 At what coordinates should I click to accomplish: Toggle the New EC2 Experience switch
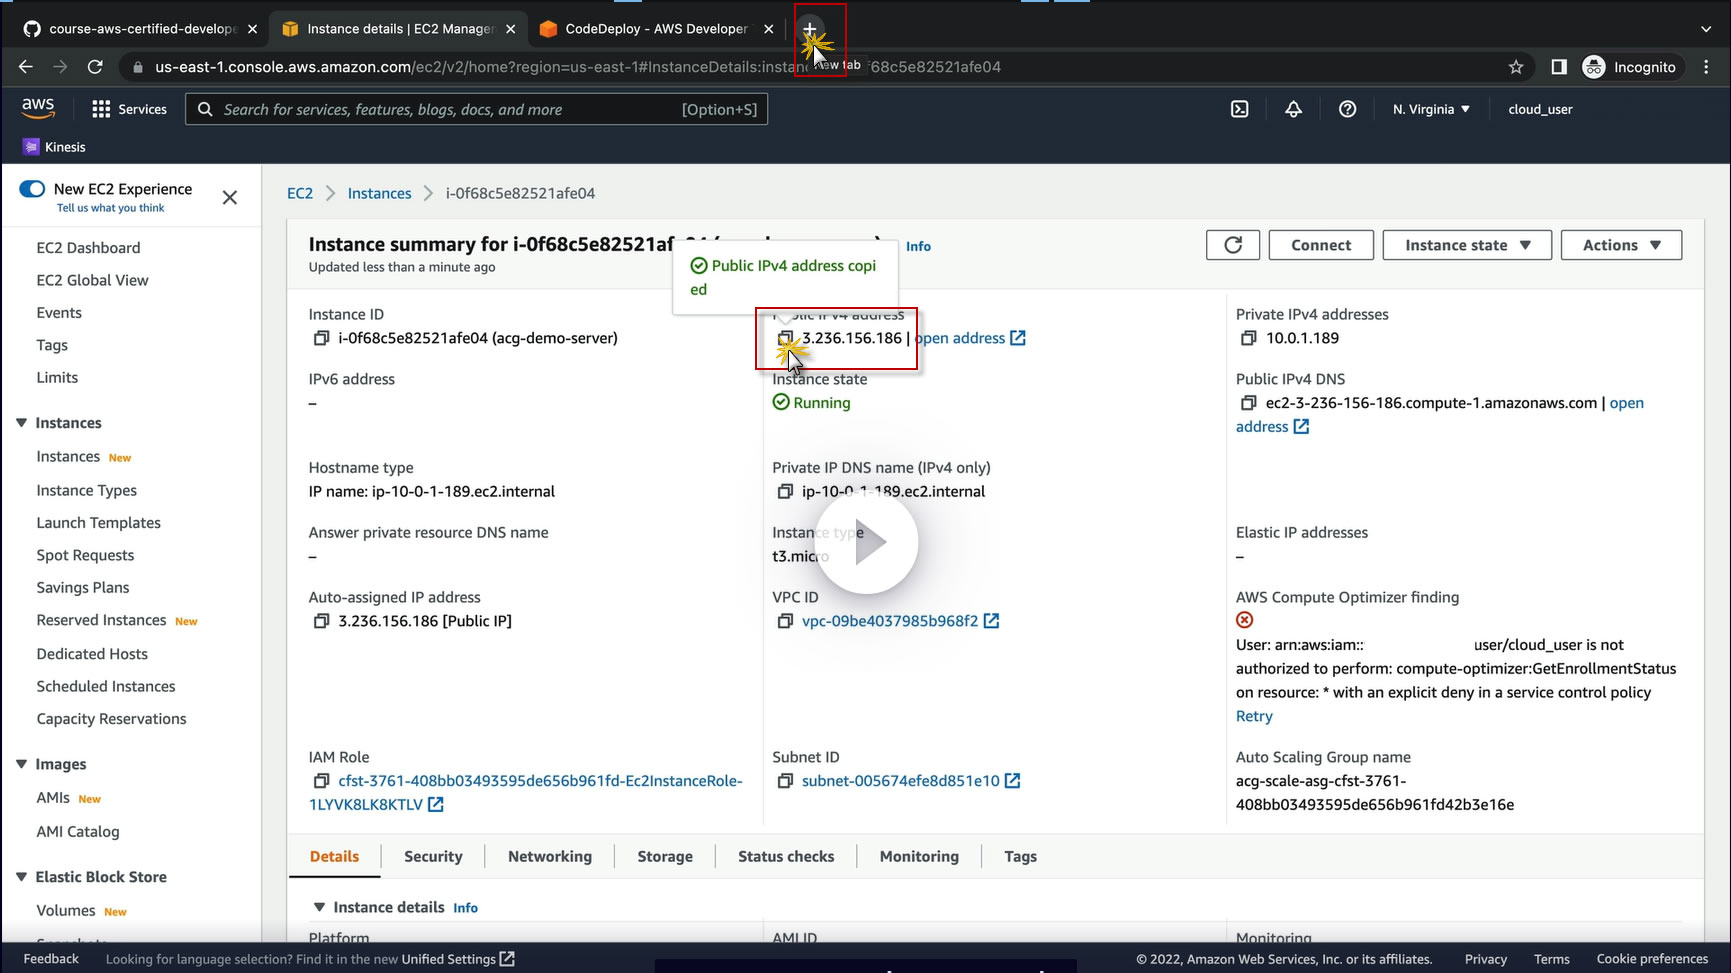pos(32,189)
